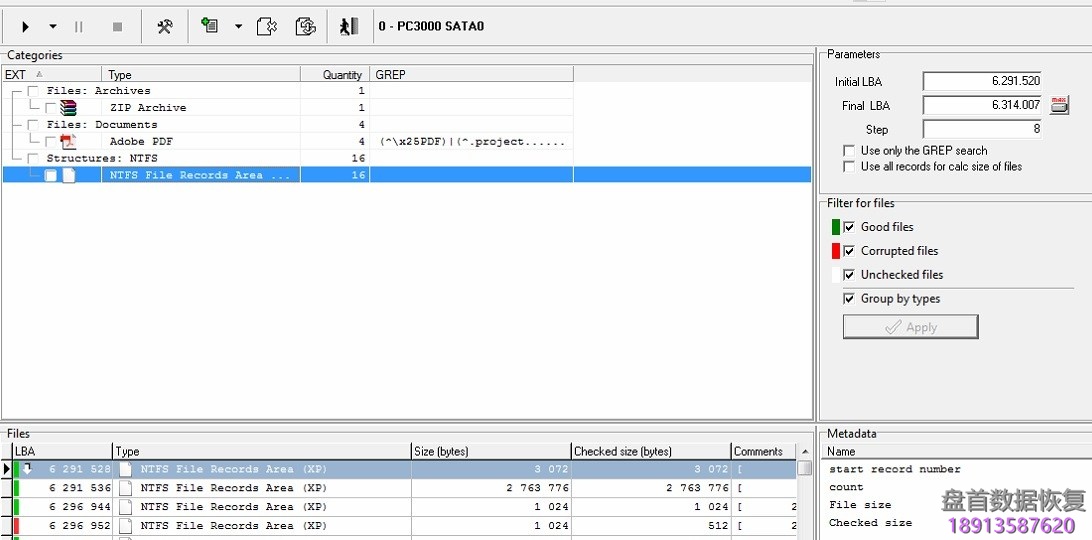Select 'start record number' in Metadata
This screenshot has width=1092, height=540.
(x=894, y=469)
